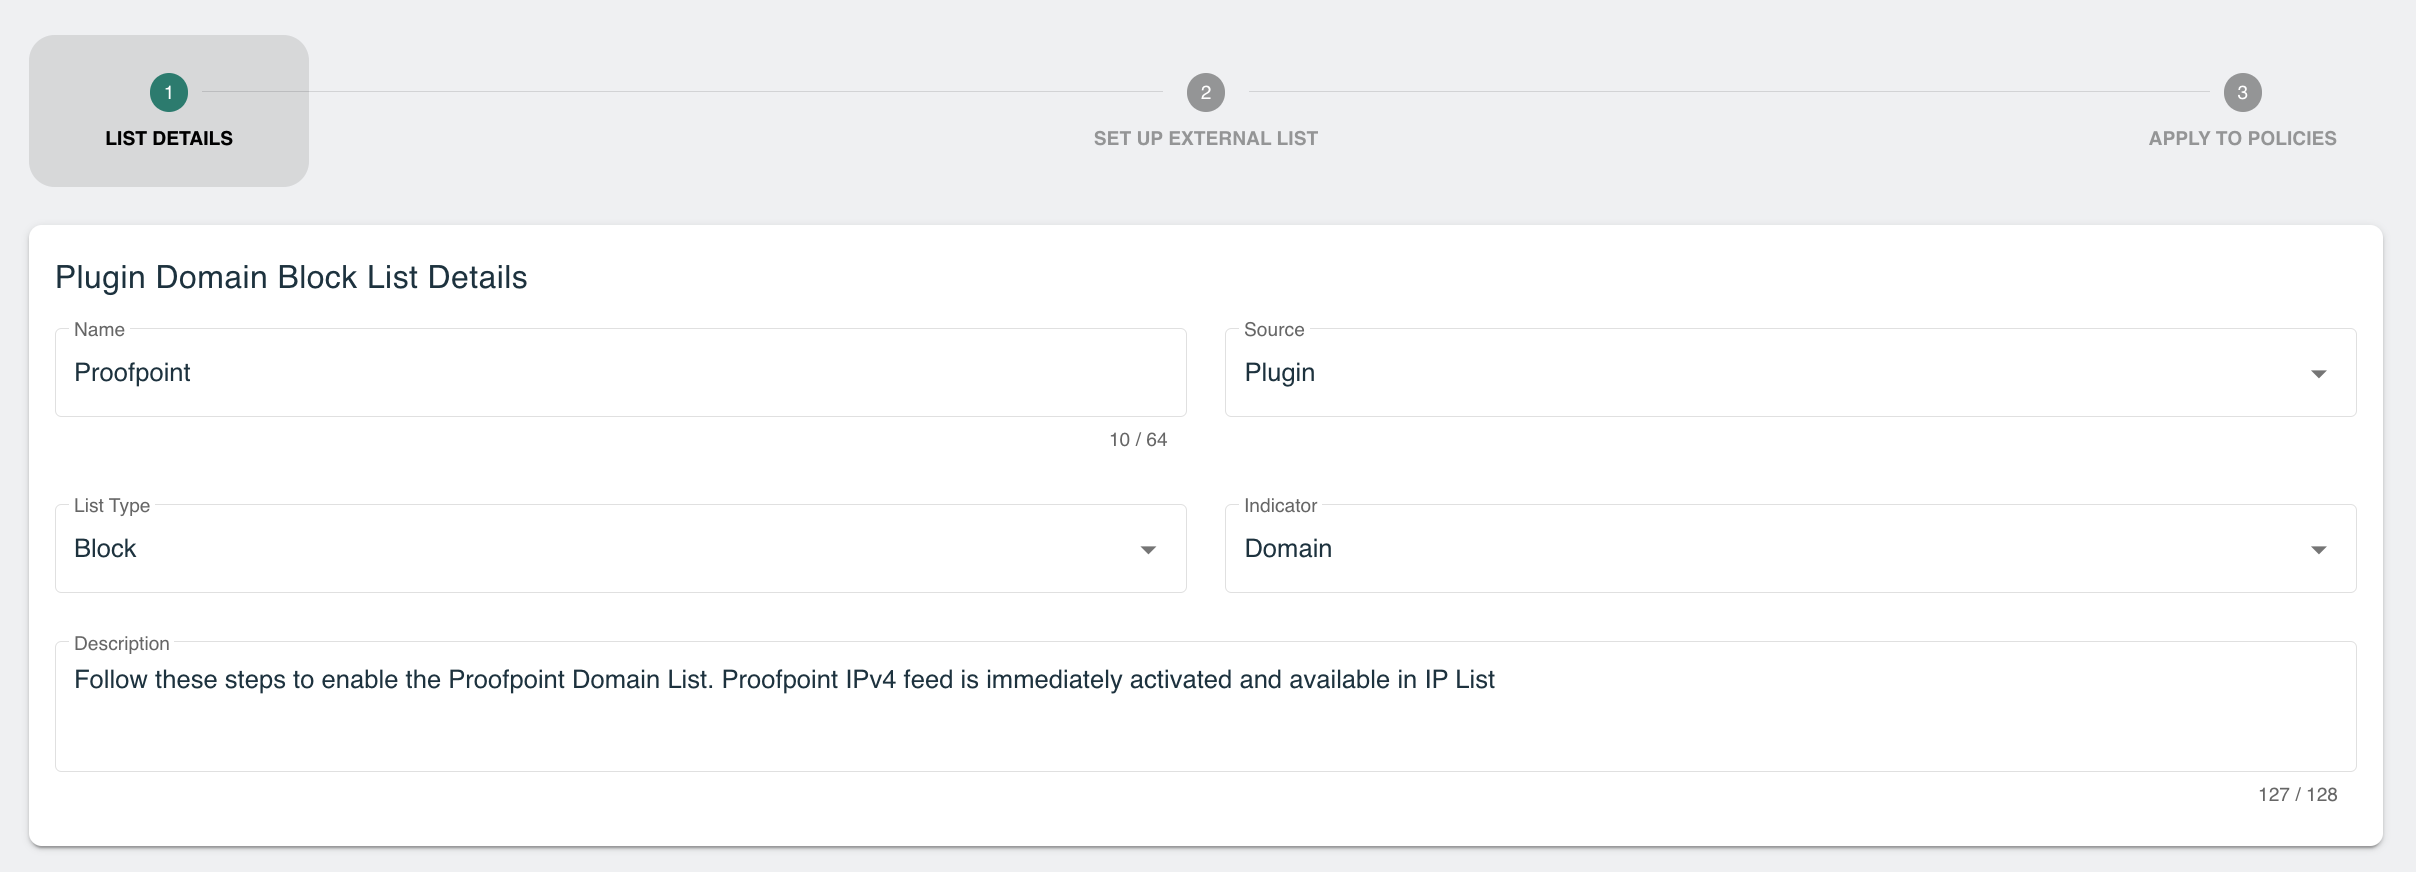Expand the List Type dropdown arrow
2416x872 pixels.
click(1148, 550)
